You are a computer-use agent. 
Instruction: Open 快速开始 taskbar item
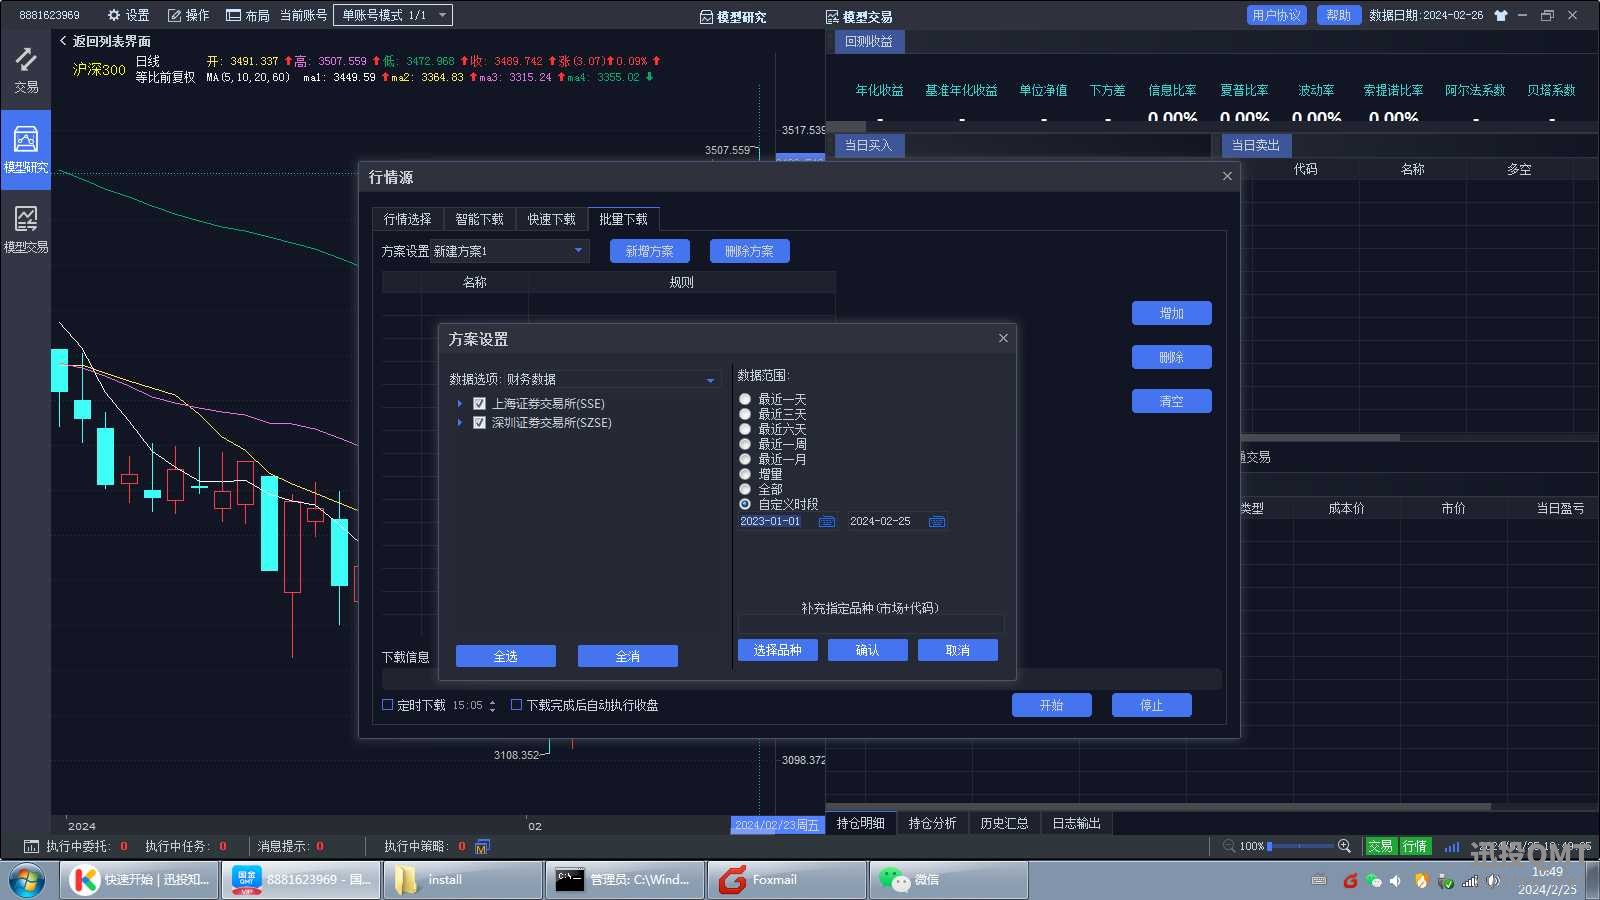pyautogui.click(x=140, y=880)
